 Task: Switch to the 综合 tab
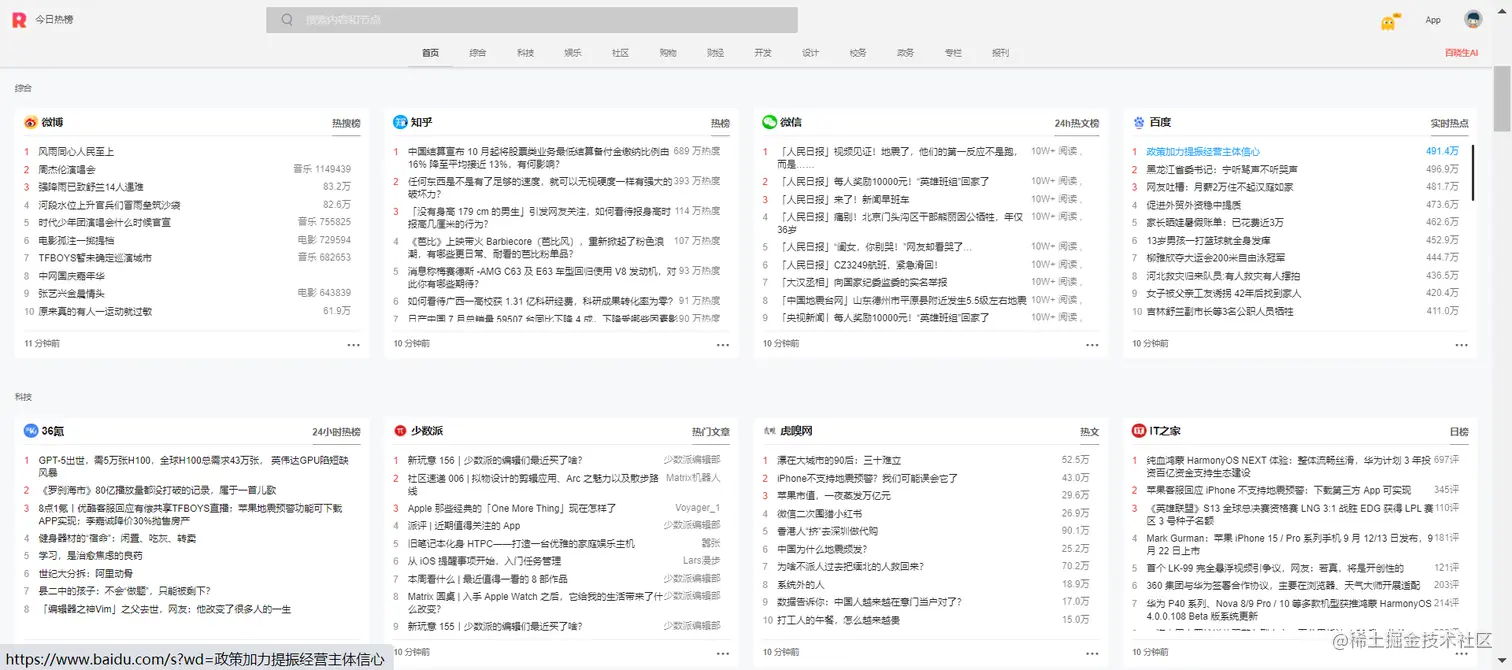point(478,53)
